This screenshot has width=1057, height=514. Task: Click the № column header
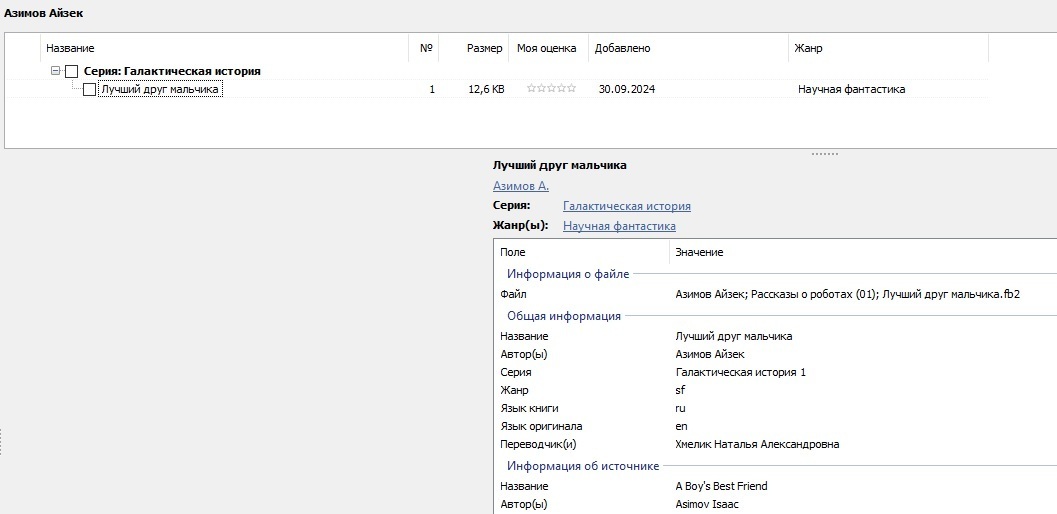[x=426, y=48]
